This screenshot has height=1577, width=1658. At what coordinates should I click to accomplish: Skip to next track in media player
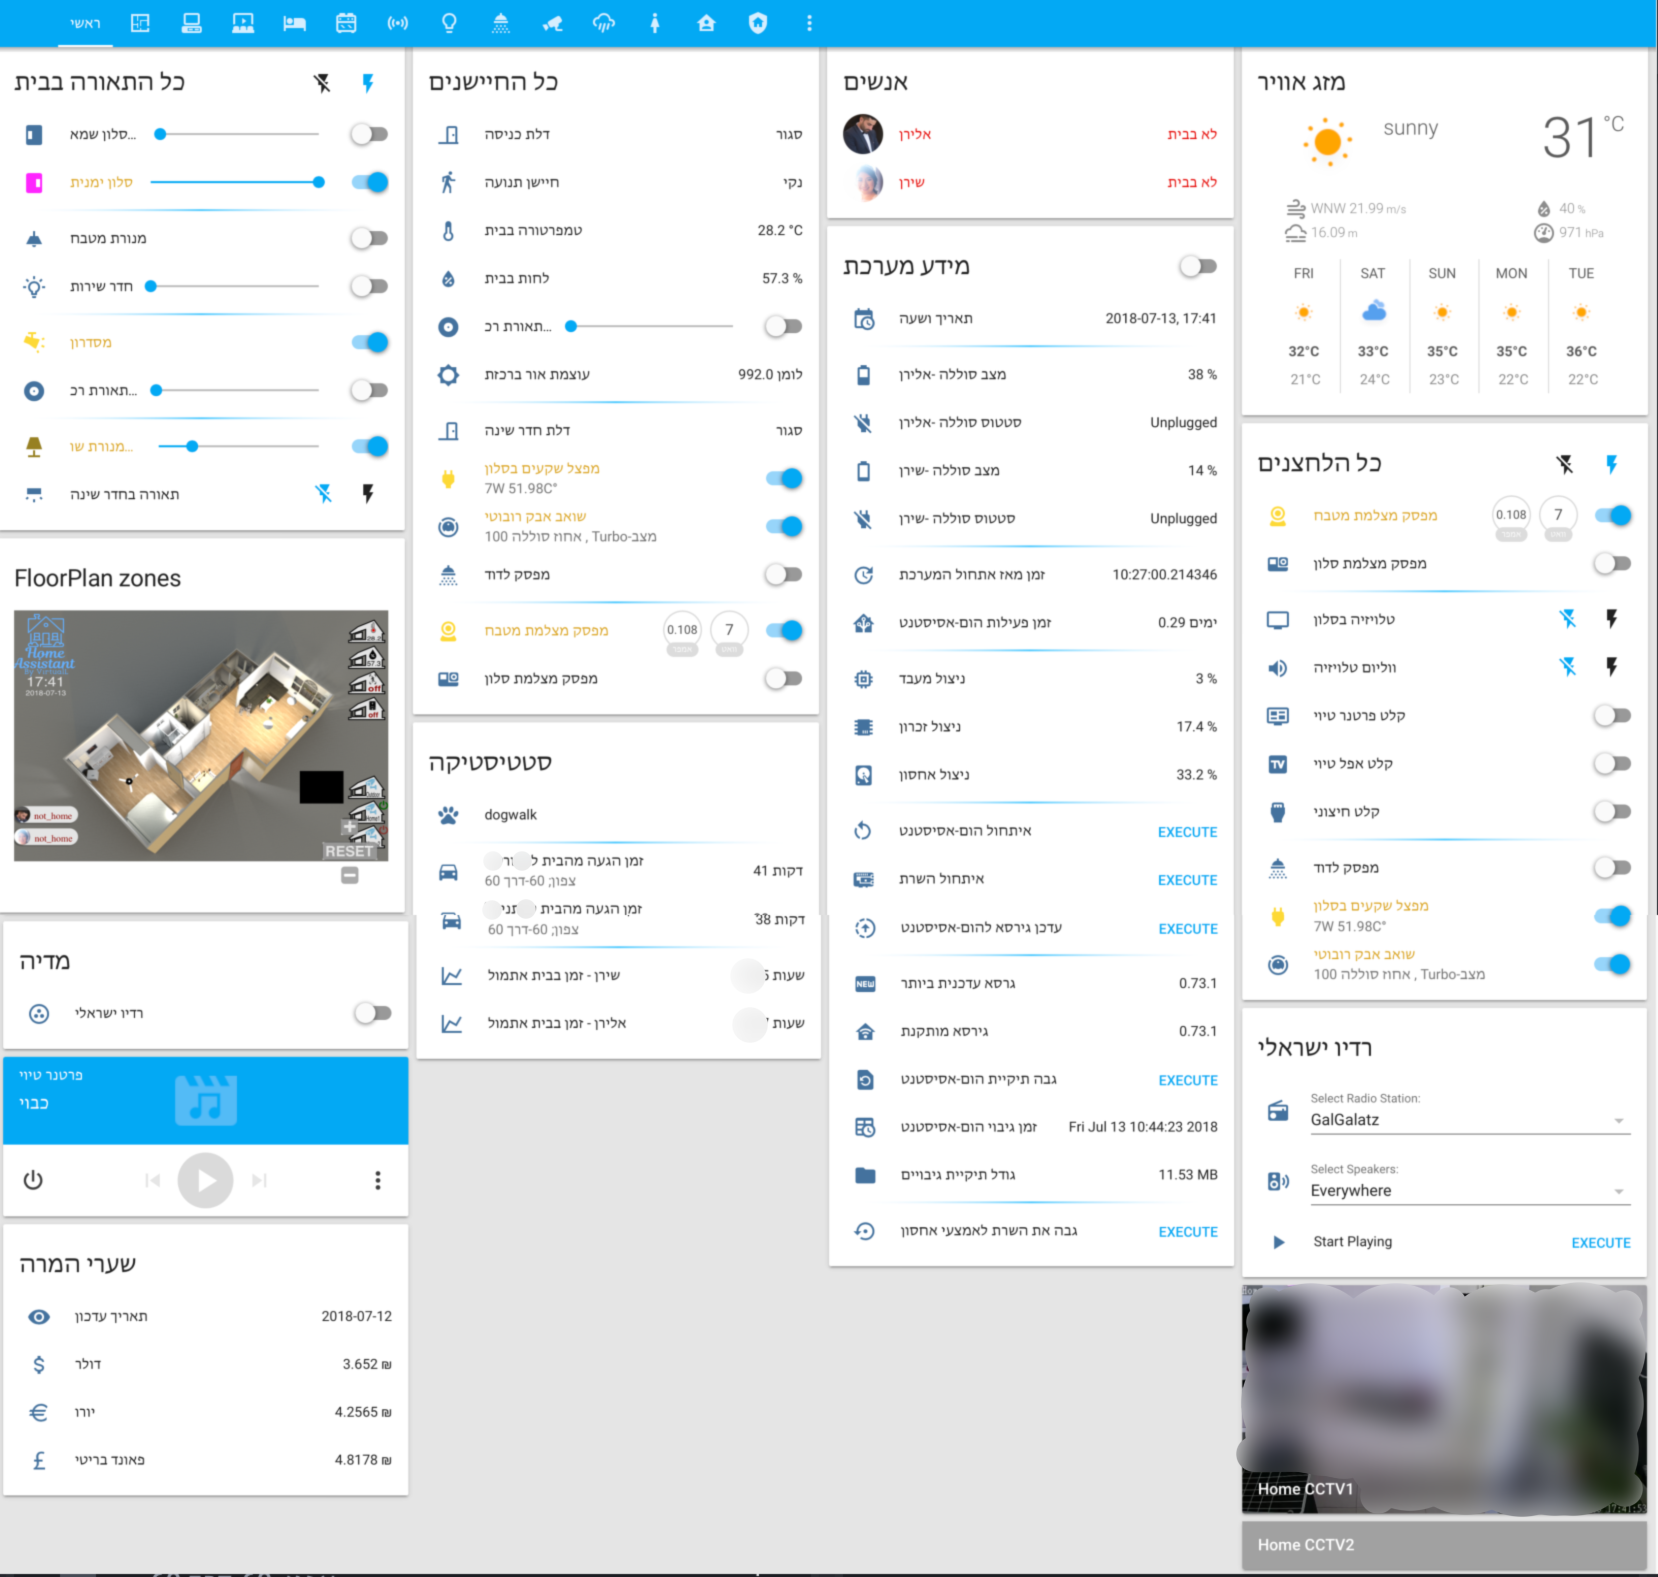point(260,1180)
